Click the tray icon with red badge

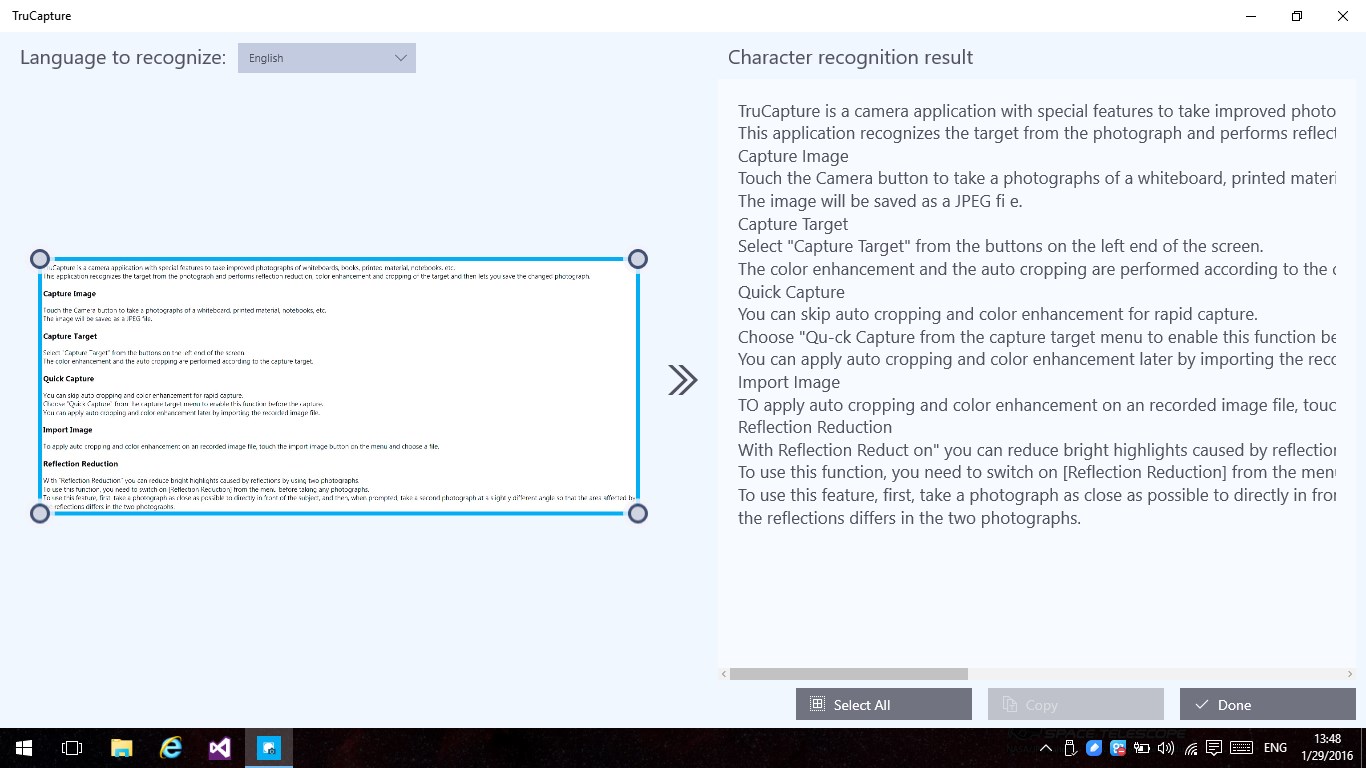tap(1118, 747)
